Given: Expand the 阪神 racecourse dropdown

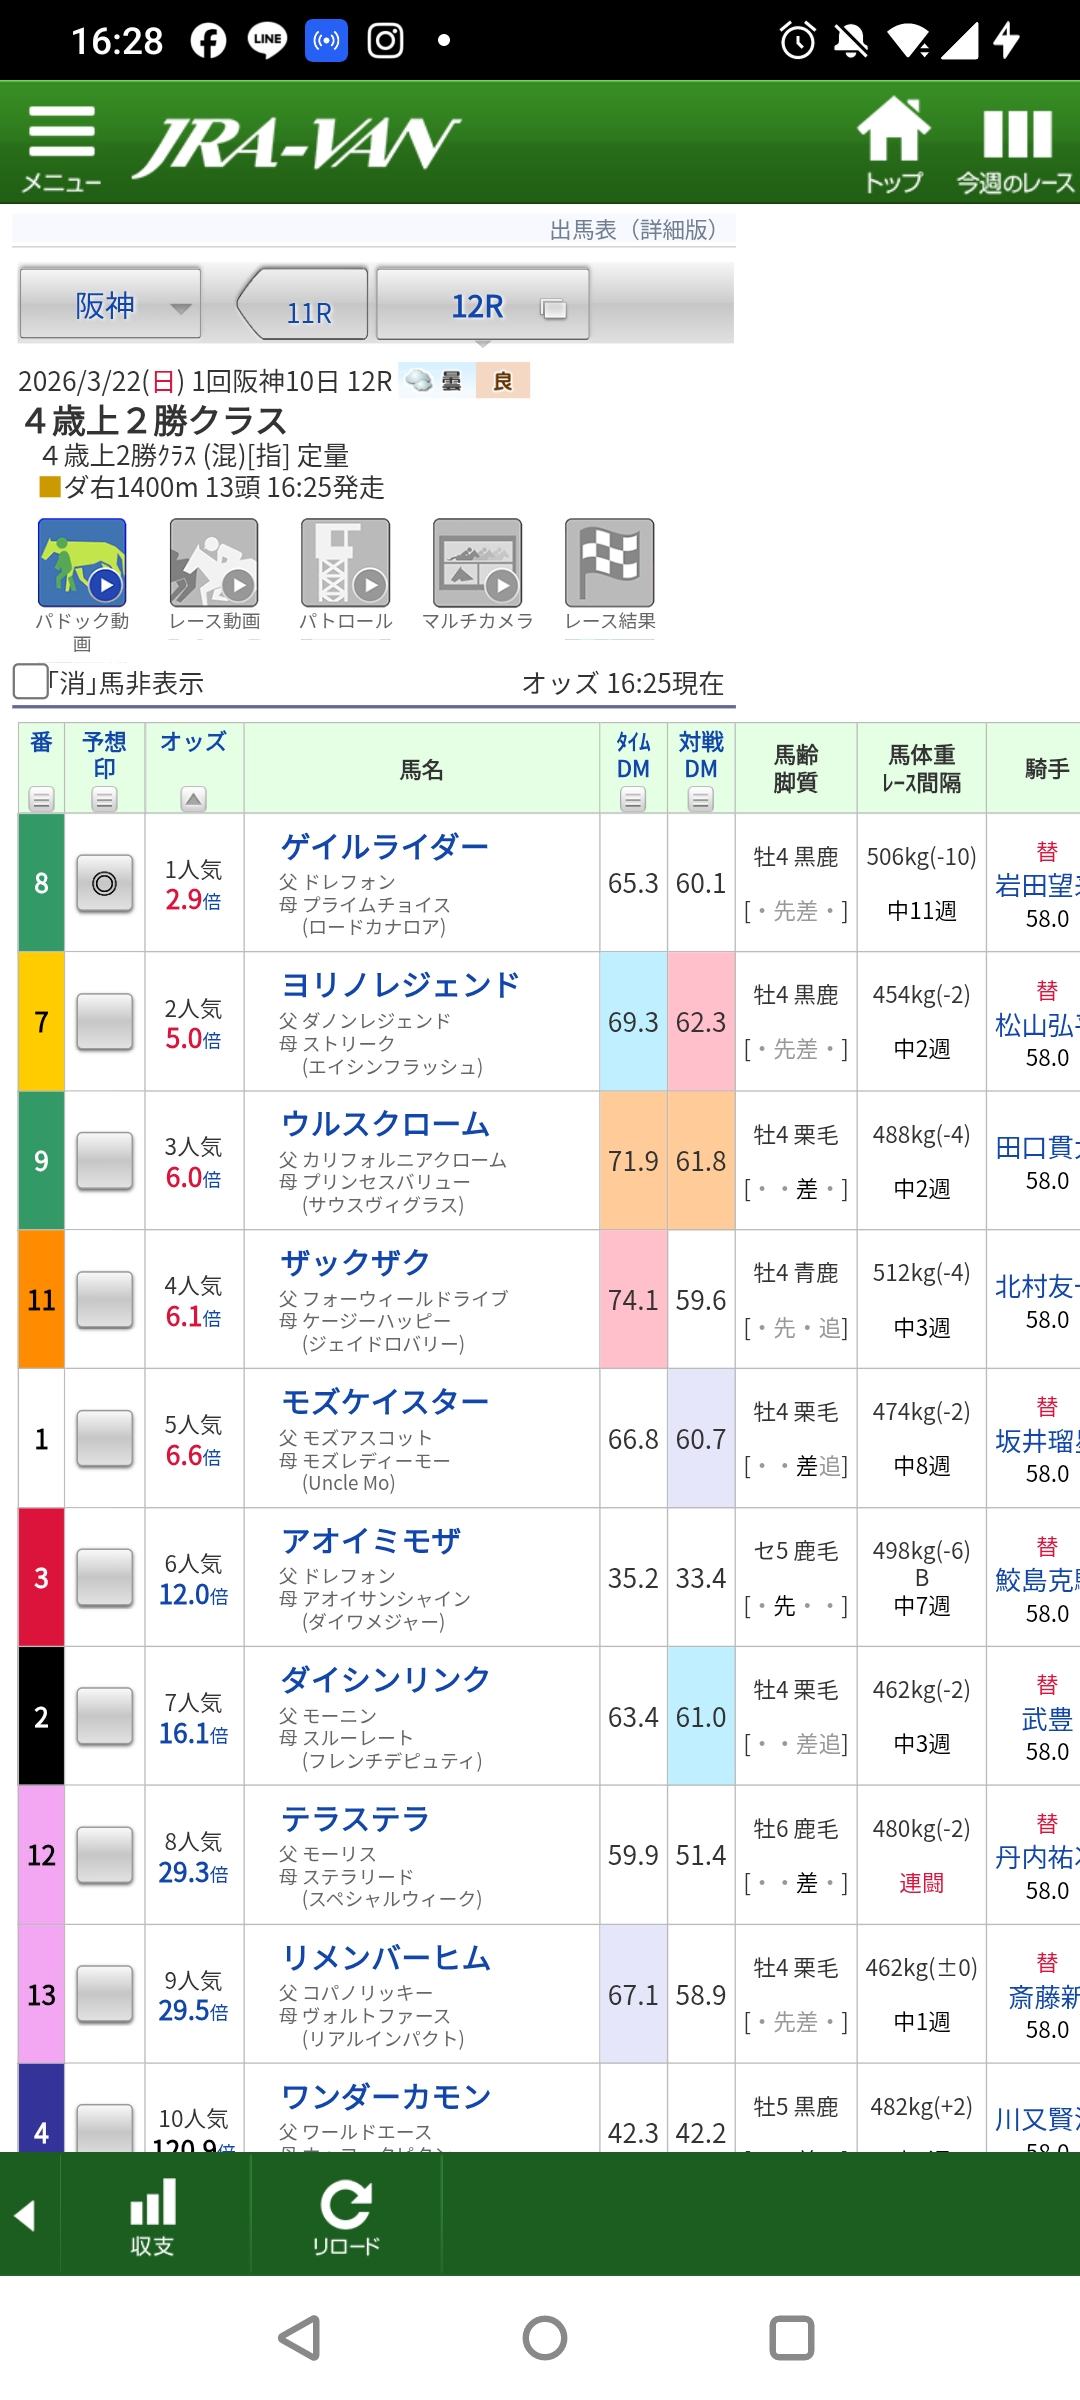Looking at the screenshot, I should (x=110, y=305).
